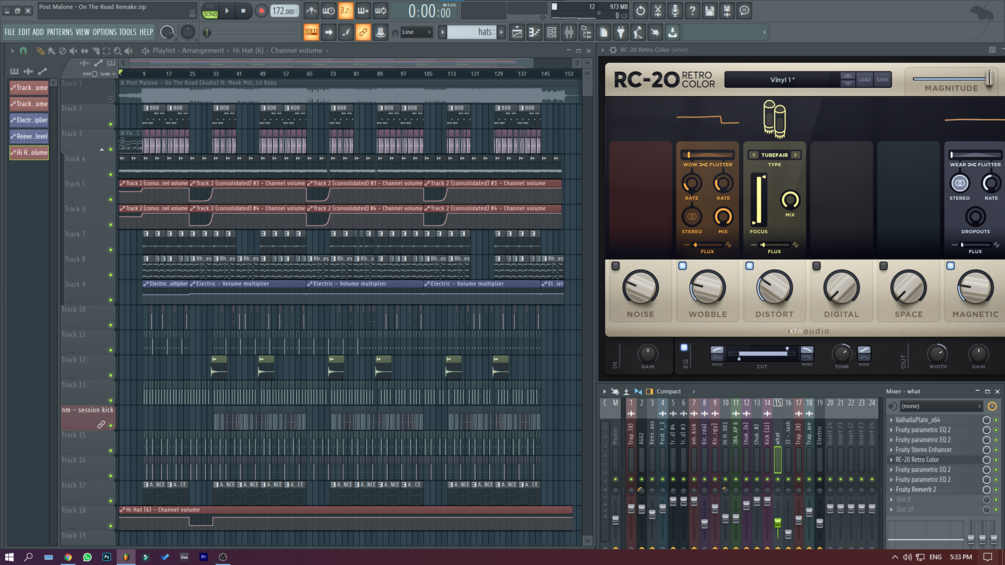The width and height of the screenshot is (1005, 565).
Task: Click the record button
Action: [261, 11]
